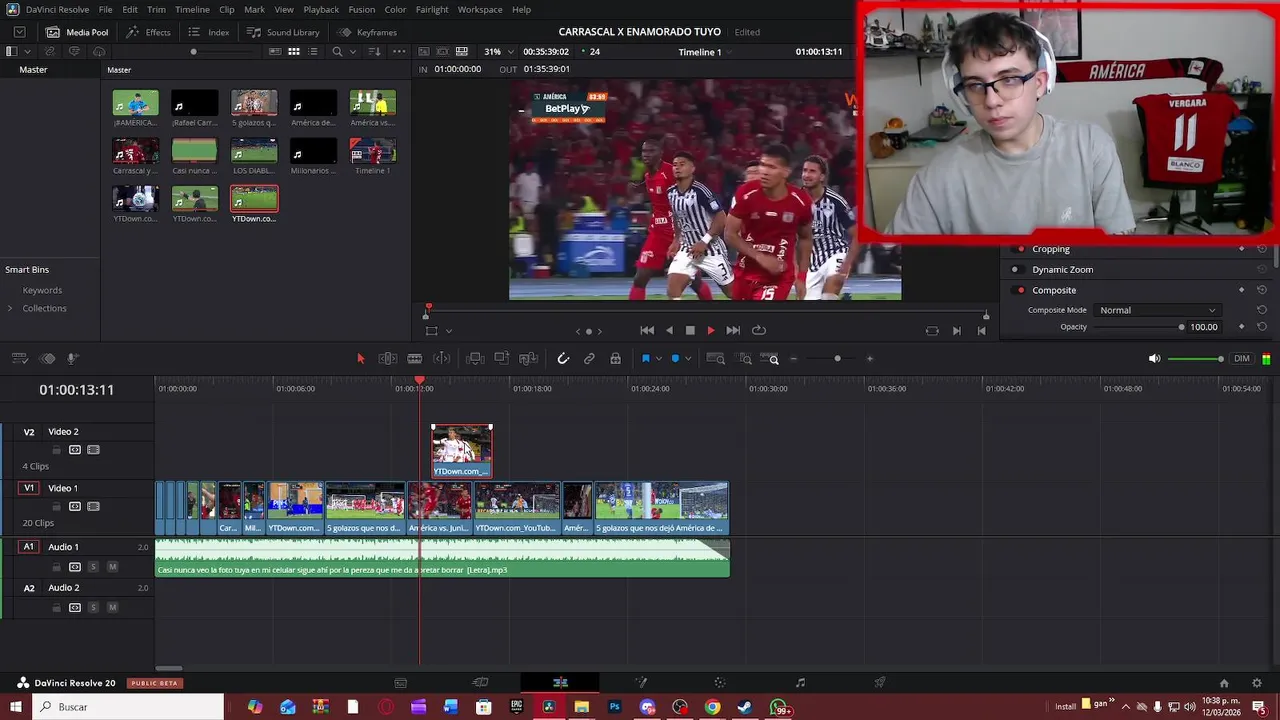Image resolution: width=1280 pixels, height=720 pixels.
Task: Open the Keyframes panel tab
Action: click(x=368, y=32)
